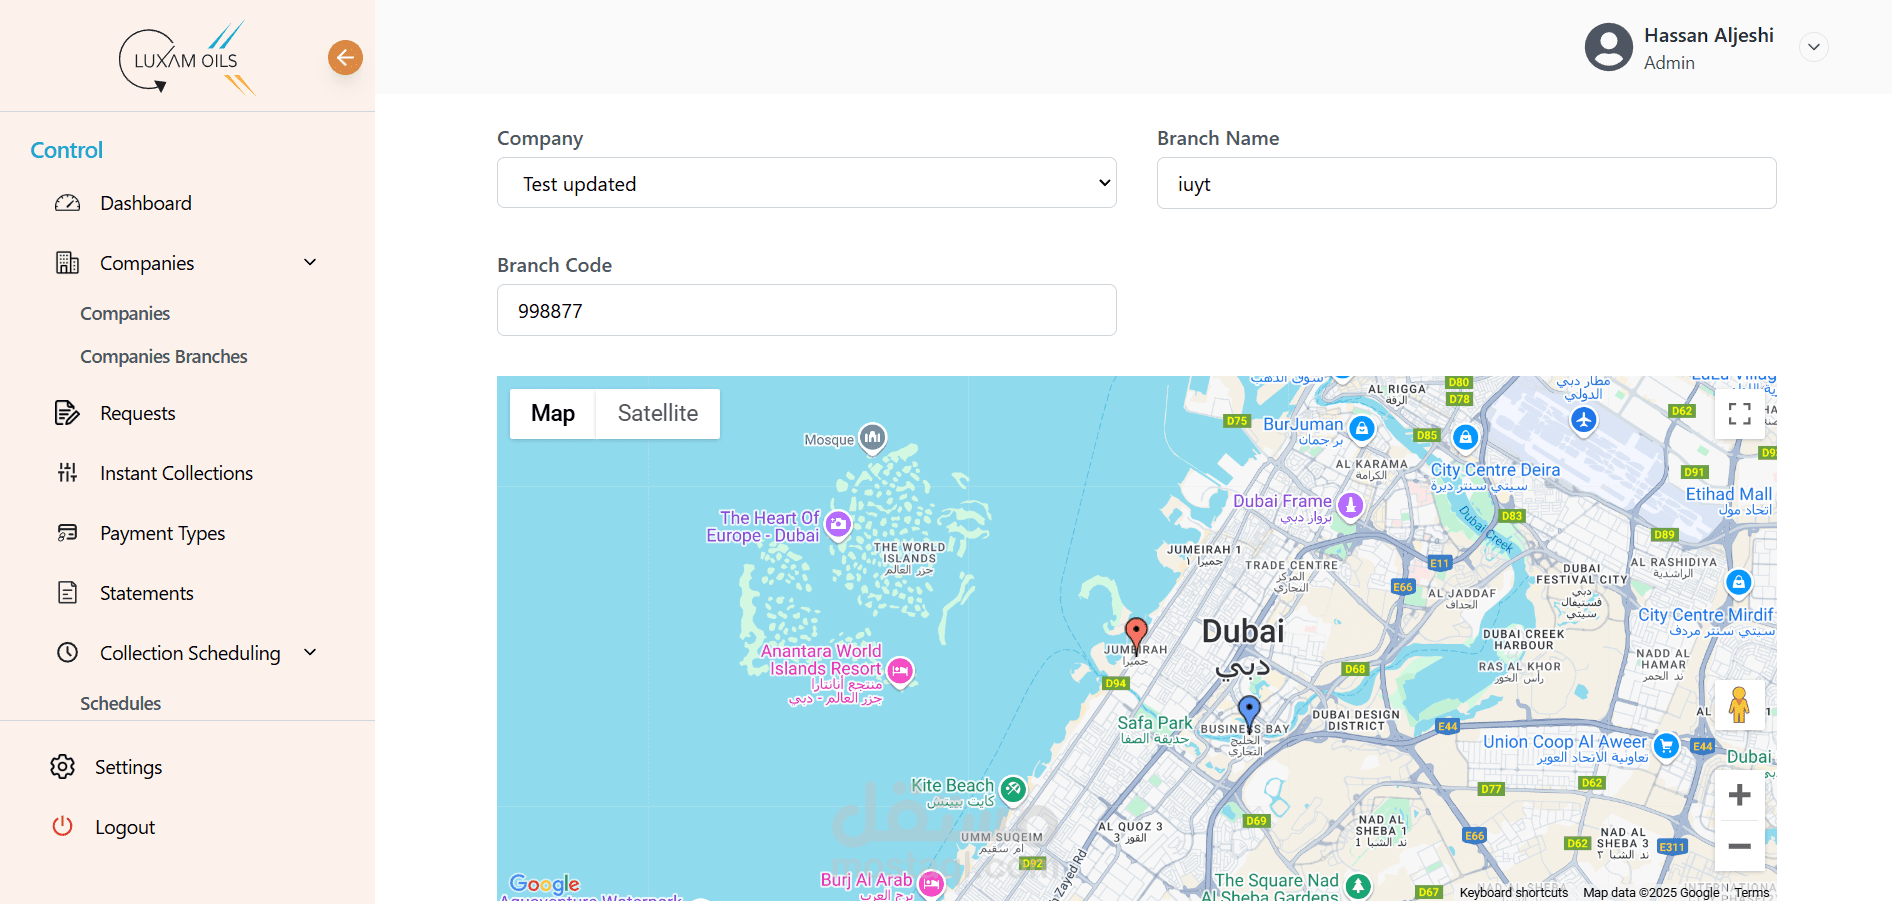Click the Street View pegman
This screenshot has width=1892, height=904.
pos(1739,705)
